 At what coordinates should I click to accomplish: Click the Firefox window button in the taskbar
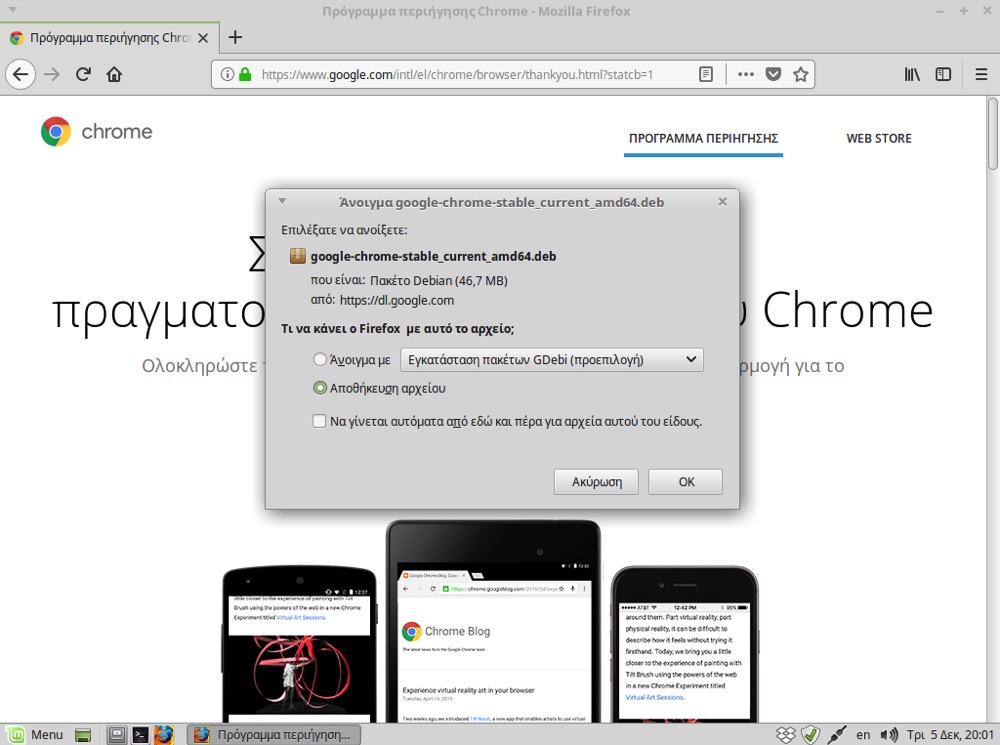click(275, 735)
